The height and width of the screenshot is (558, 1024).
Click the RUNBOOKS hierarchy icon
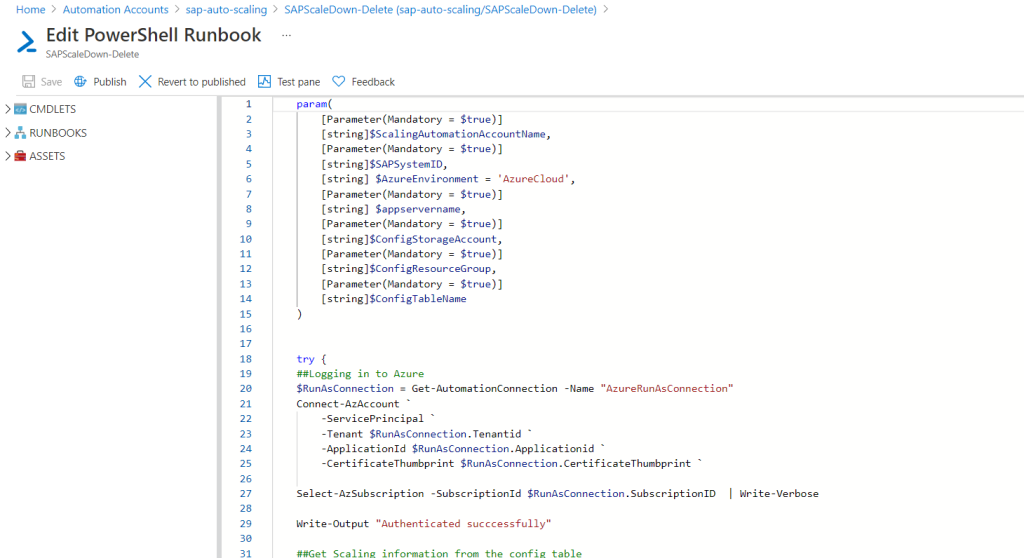(20, 133)
